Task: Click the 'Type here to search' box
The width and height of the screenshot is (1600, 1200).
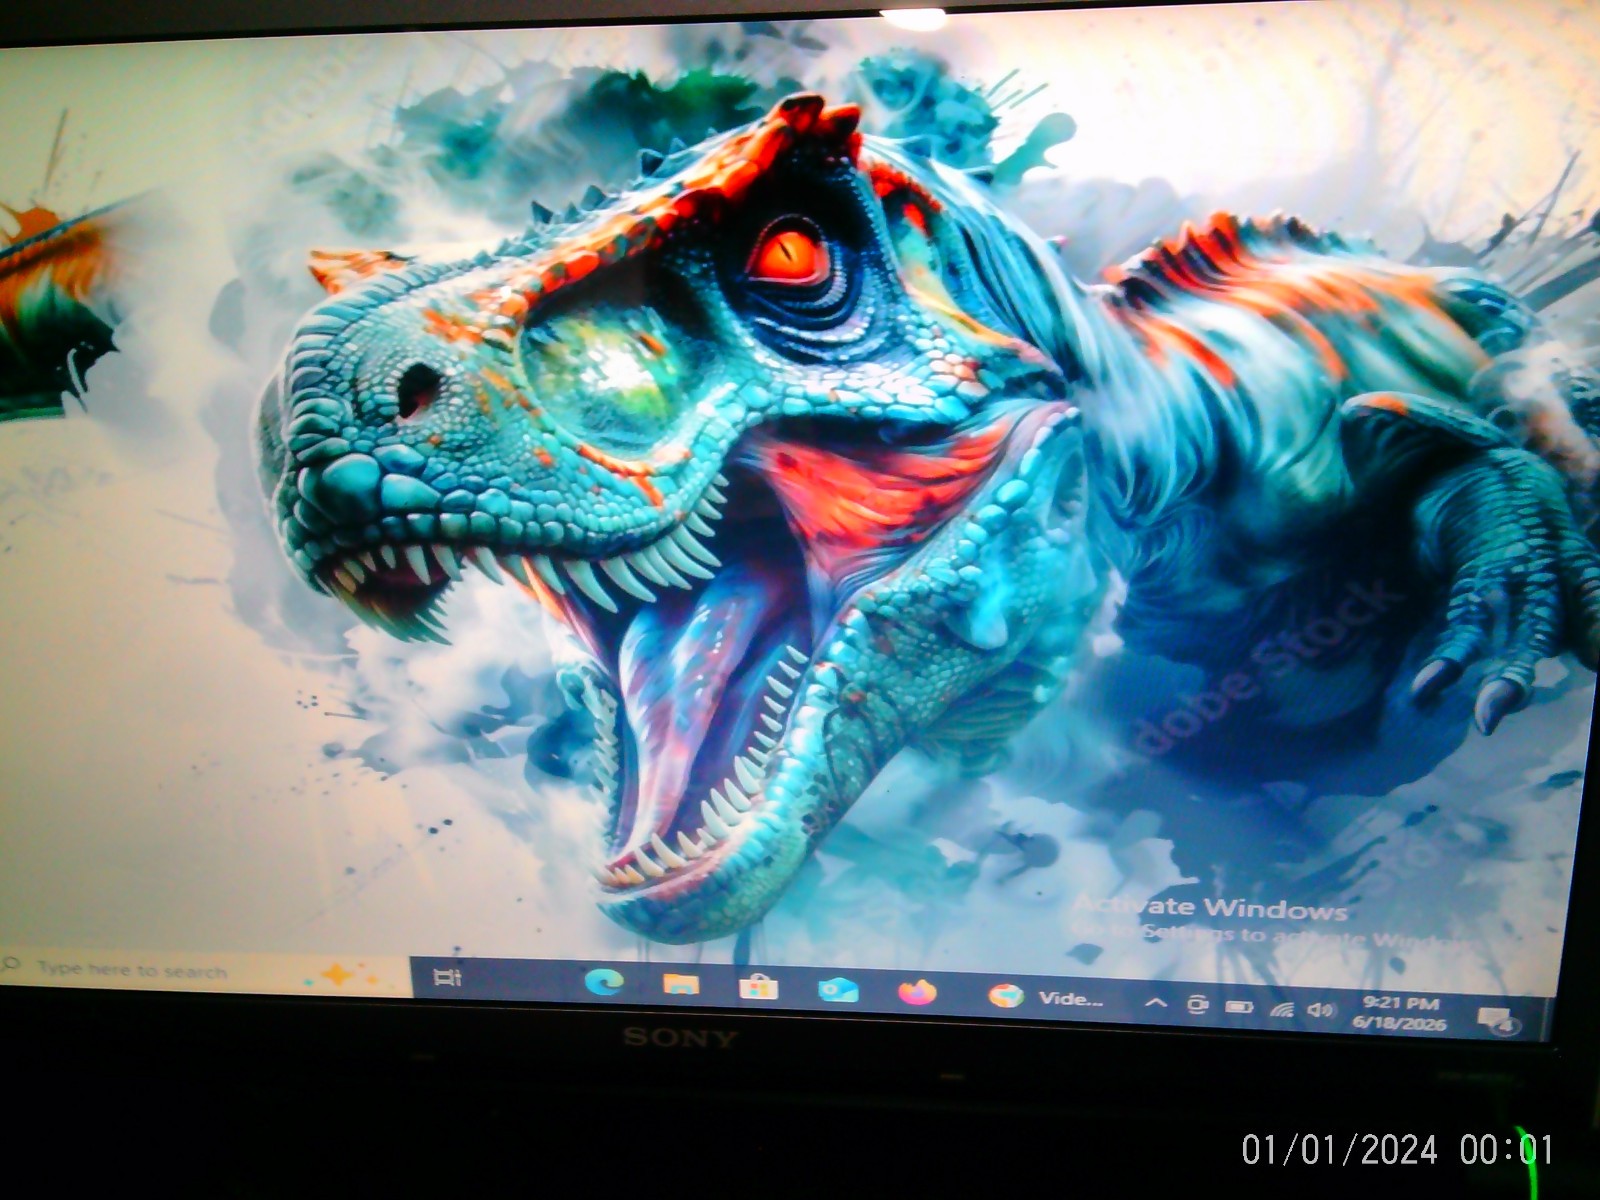Action: point(204,972)
